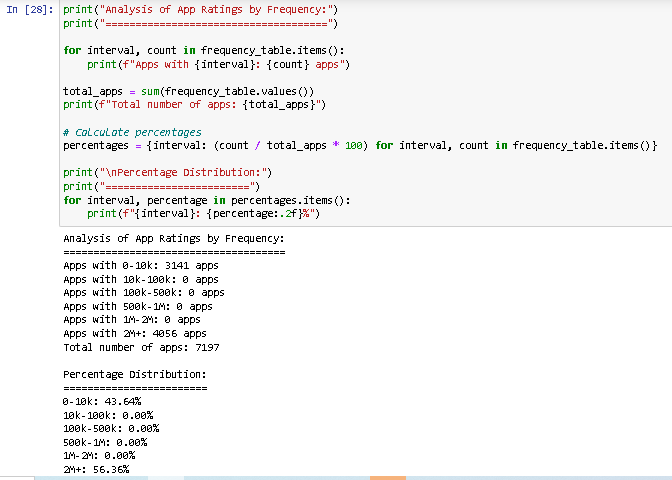Select the In [28] cell prompt
The height and width of the screenshot is (480, 672).
[30, 9]
